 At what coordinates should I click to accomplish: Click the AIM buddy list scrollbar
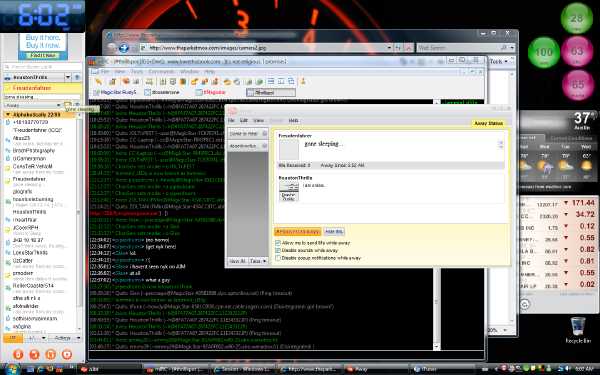pos(79,222)
